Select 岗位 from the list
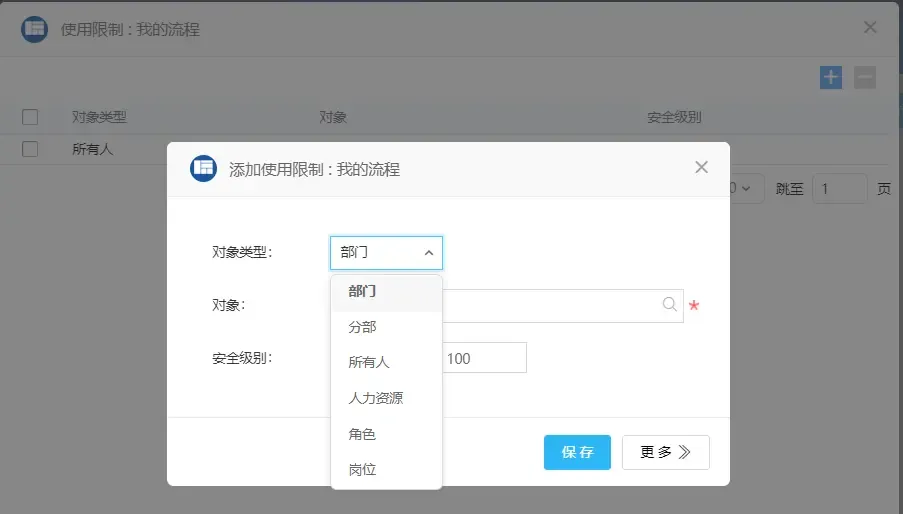Viewport: 903px width, 514px height. tap(386, 470)
